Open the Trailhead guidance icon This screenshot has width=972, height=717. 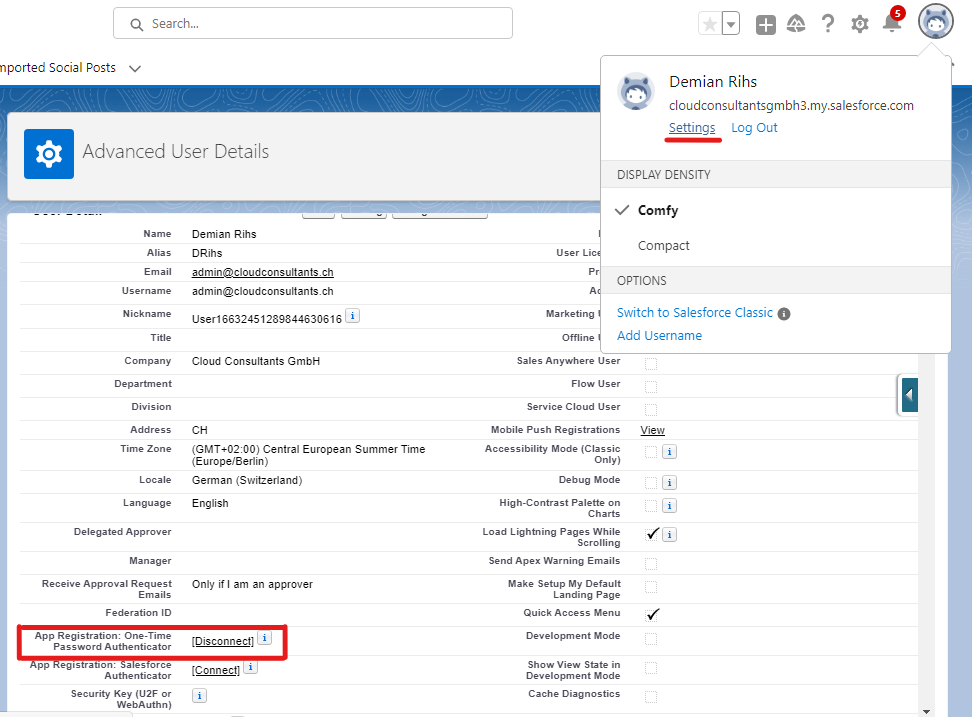tap(796, 25)
